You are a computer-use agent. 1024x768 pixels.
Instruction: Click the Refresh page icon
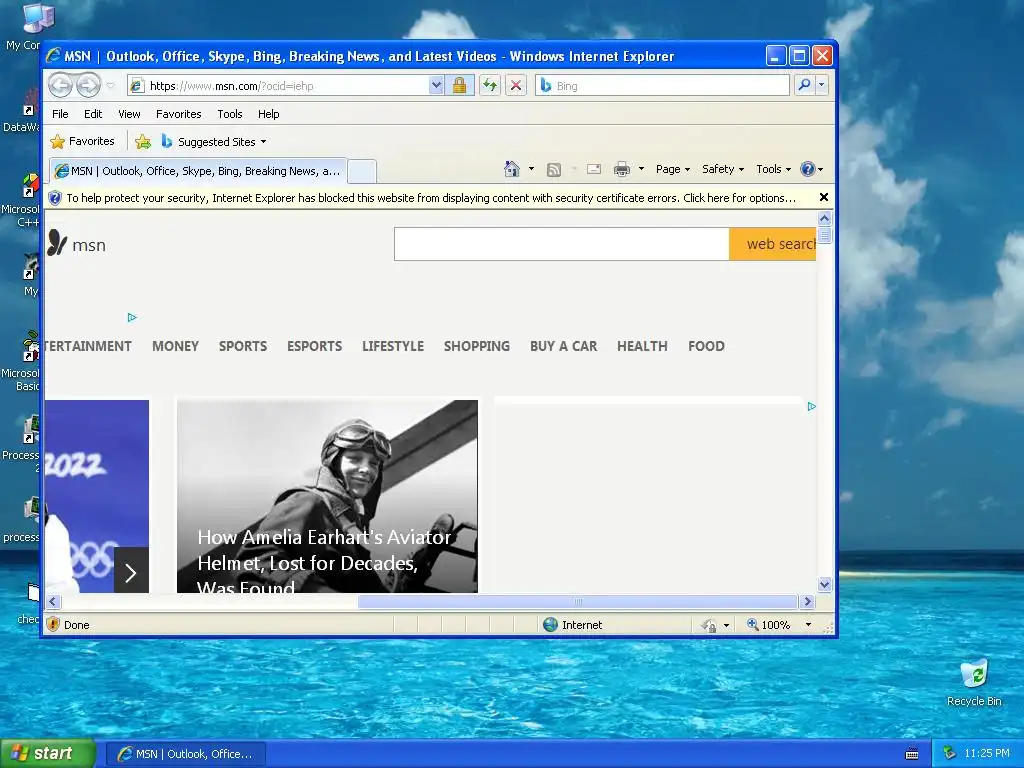pyautogui.click(x=490, y=86)
